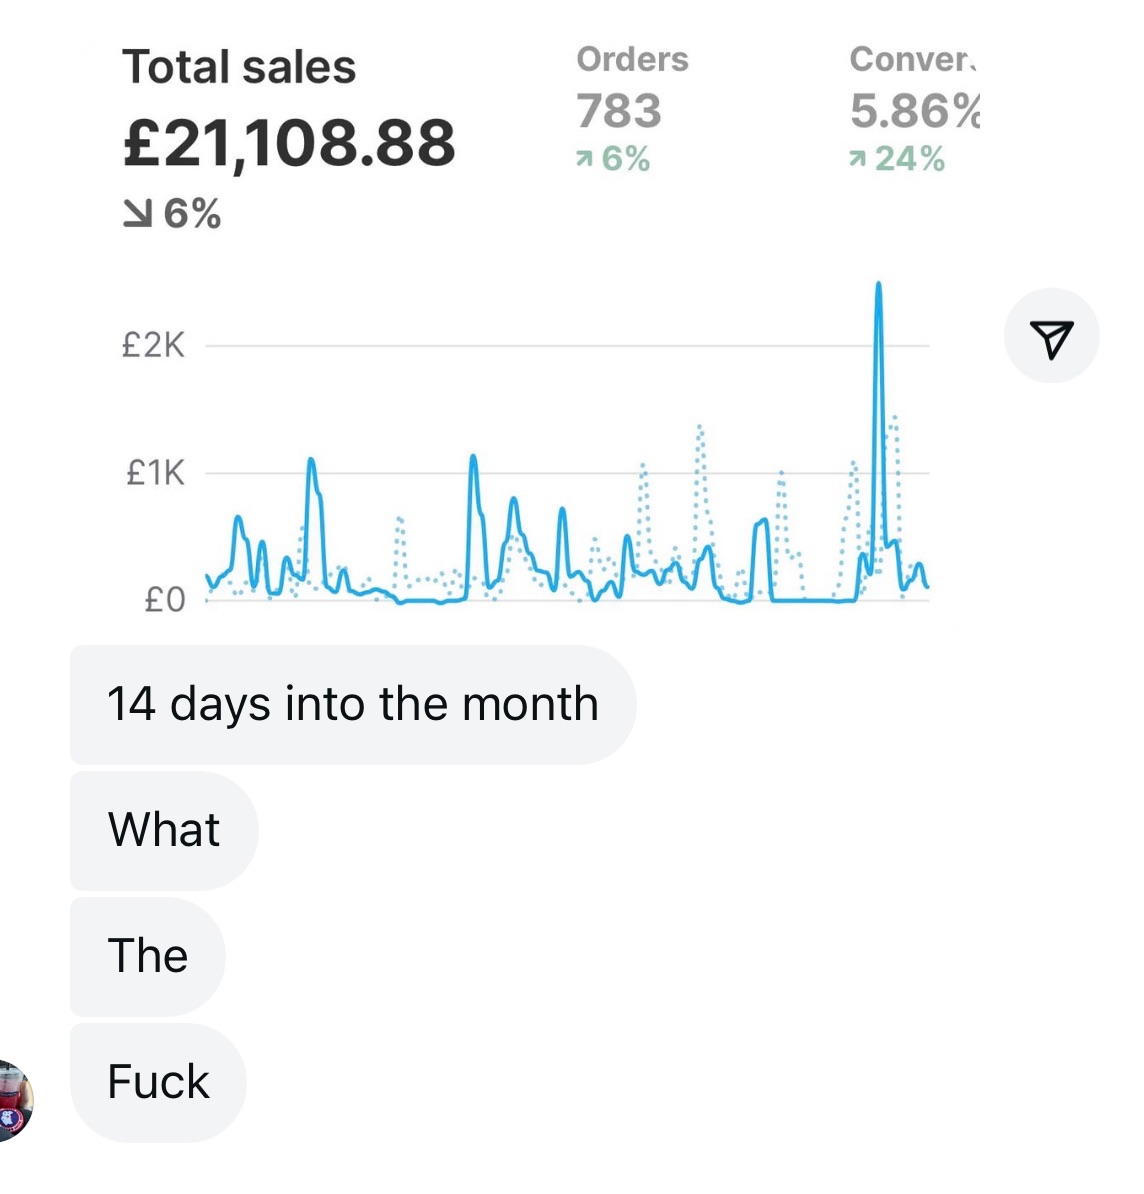Click the down arrow beside total sales 6%

pos(137,214)
